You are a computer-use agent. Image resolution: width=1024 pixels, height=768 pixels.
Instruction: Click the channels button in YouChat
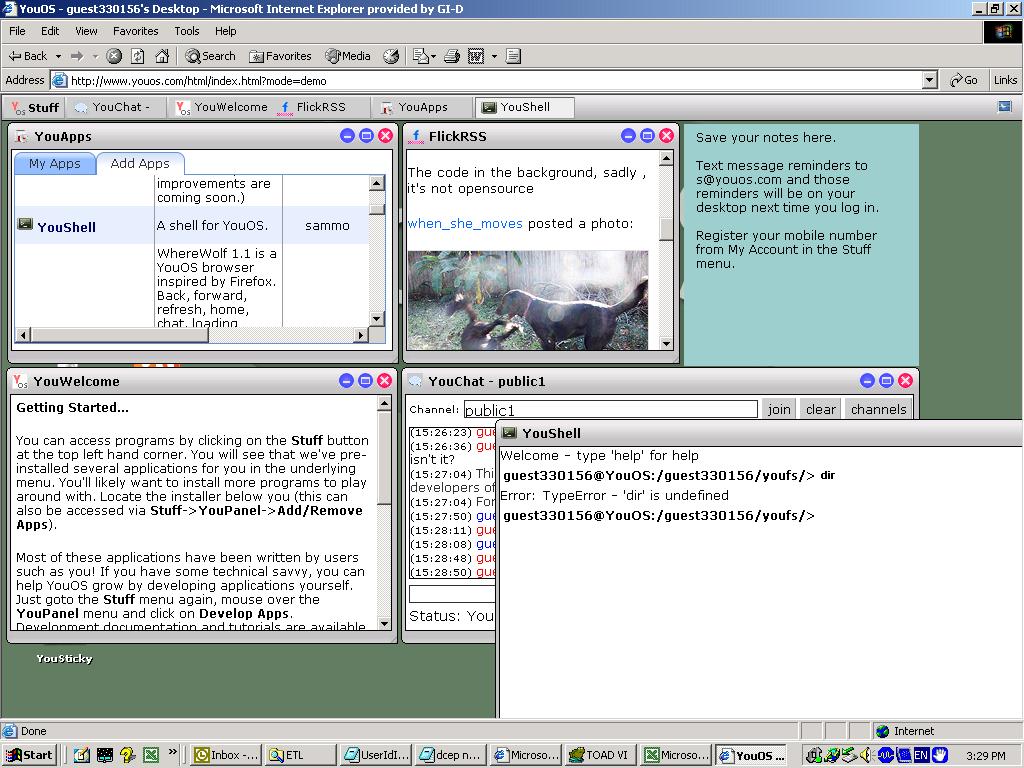[x=878, y=409]
